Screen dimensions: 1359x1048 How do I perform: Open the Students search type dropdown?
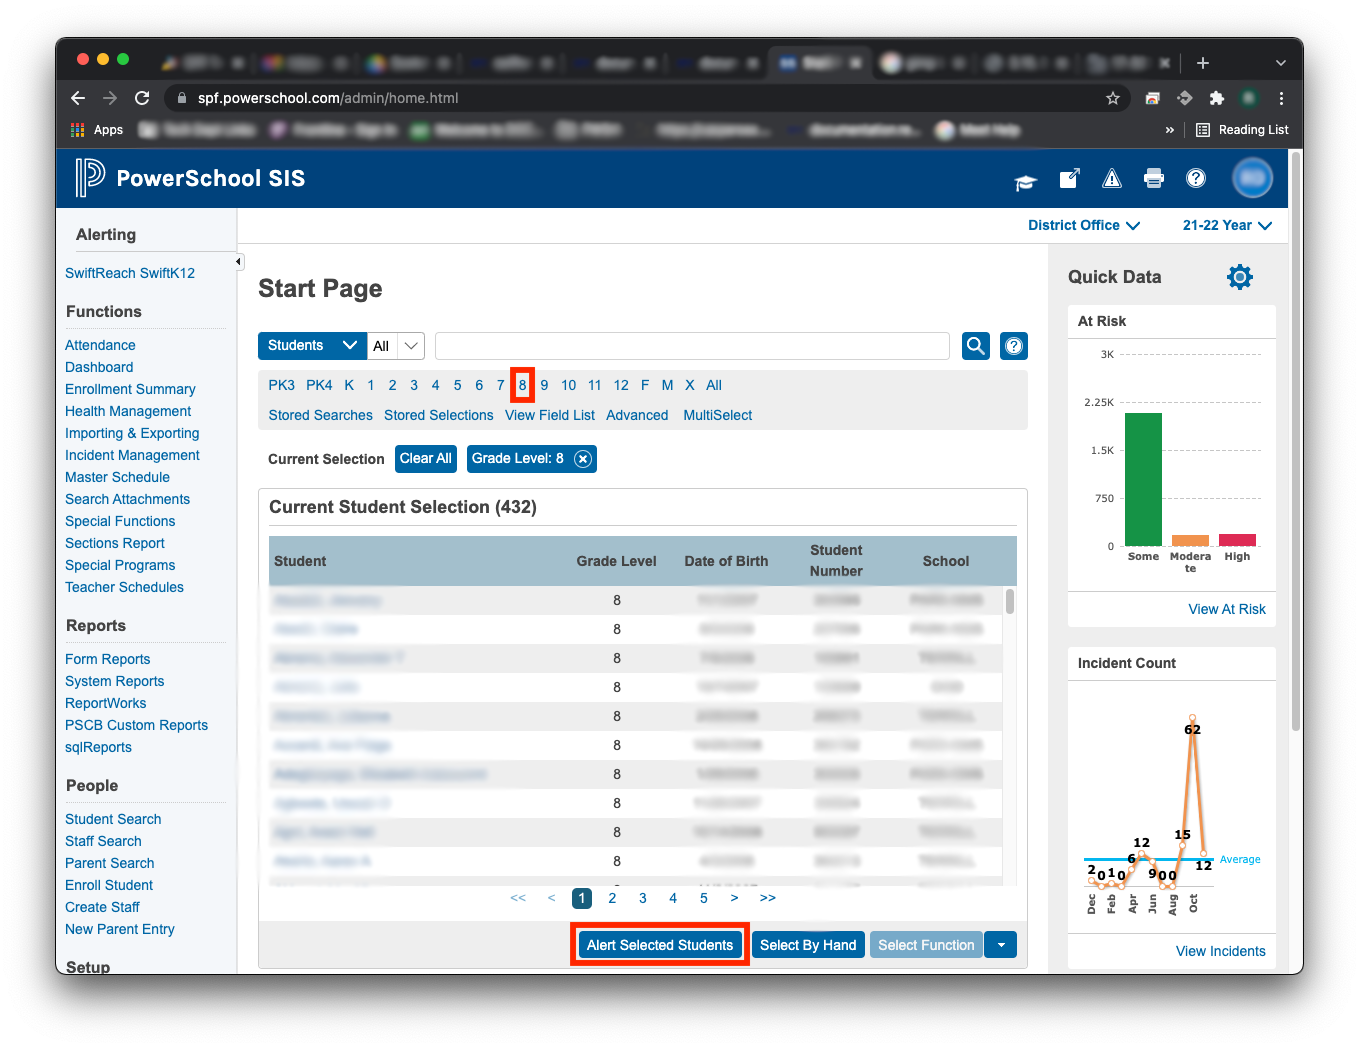point(312,346)
